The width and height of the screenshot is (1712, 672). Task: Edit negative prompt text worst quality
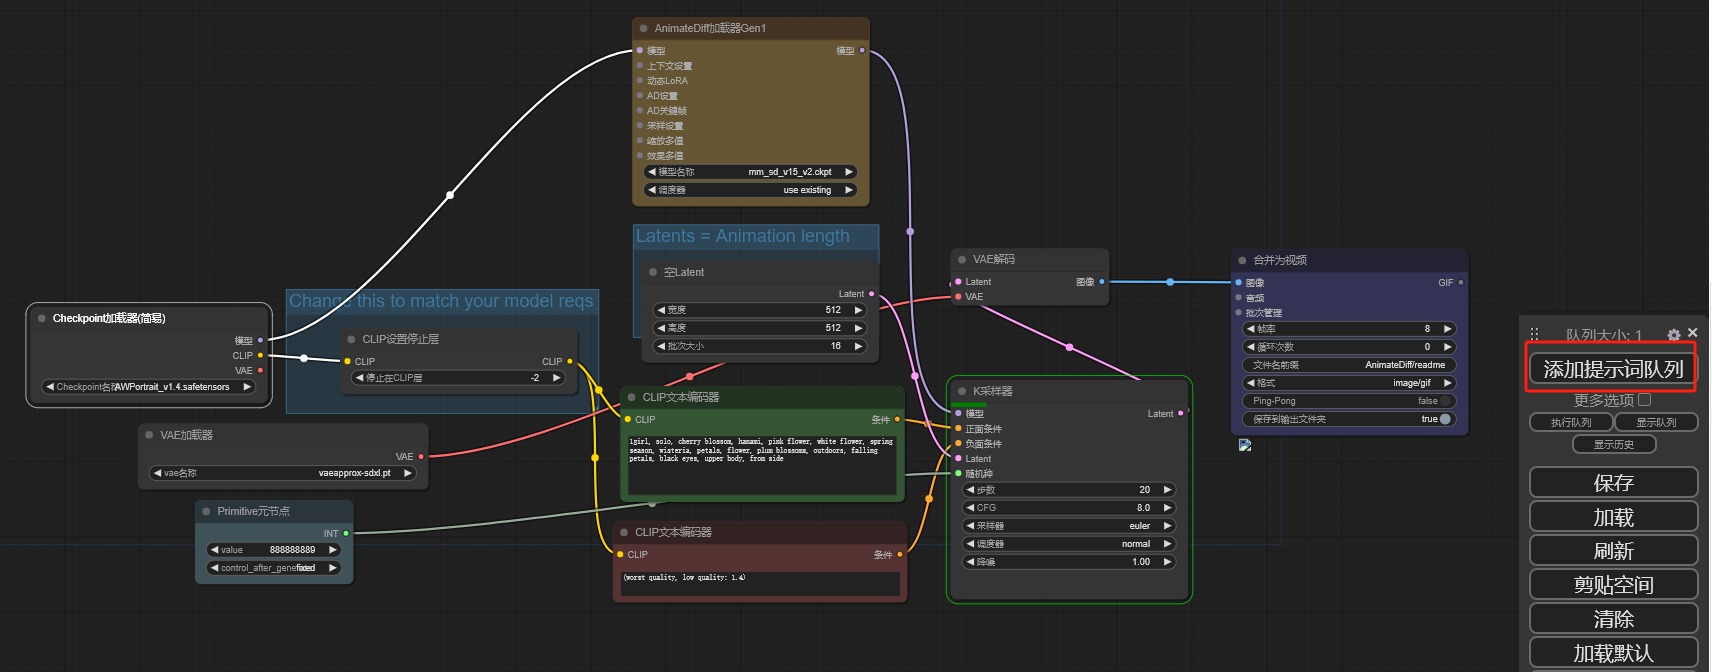(x=760, y=583)
